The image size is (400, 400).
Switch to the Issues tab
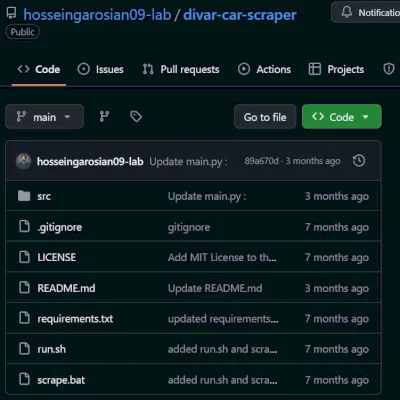point(100,69)
